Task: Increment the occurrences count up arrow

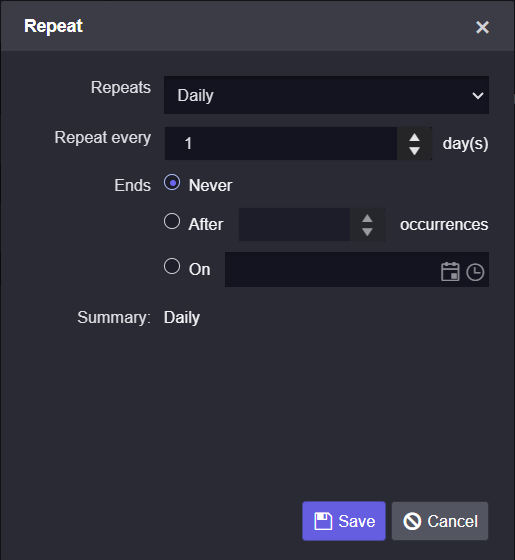Action: [x=367, y=219]
